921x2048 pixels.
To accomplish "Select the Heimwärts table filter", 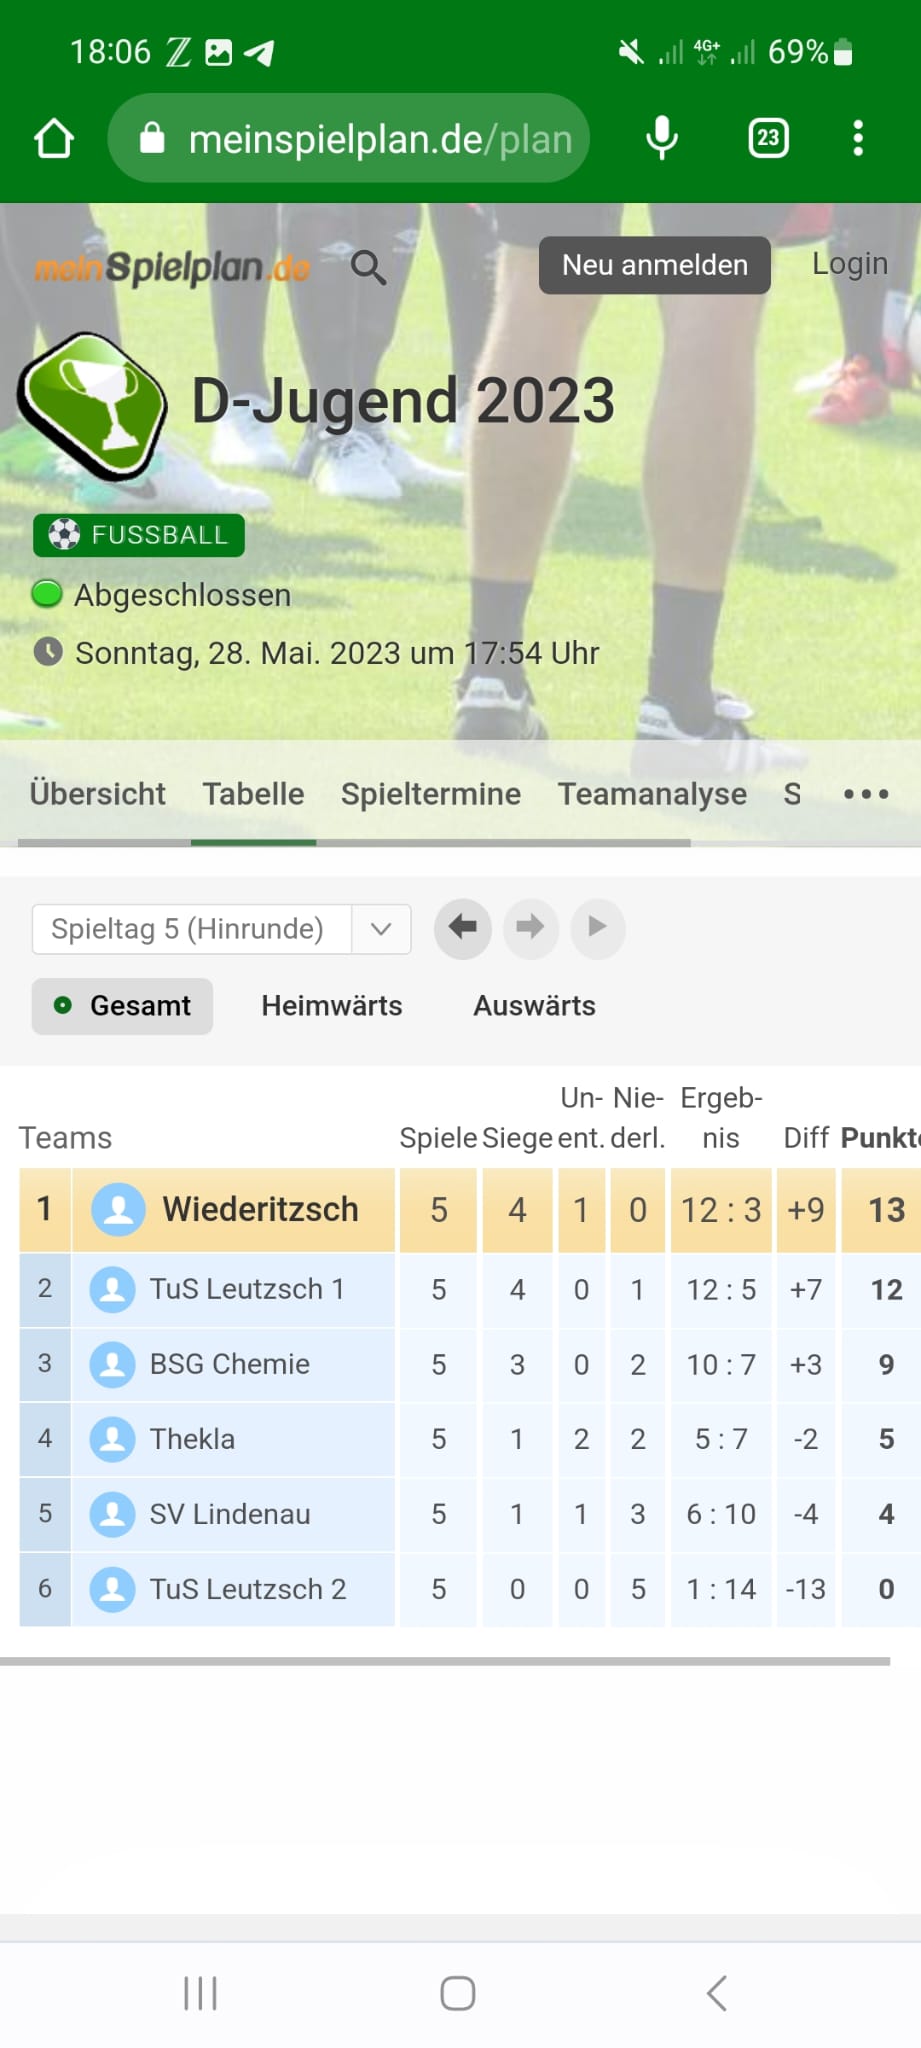I will pyautogui.click(x=332, y=1006).
